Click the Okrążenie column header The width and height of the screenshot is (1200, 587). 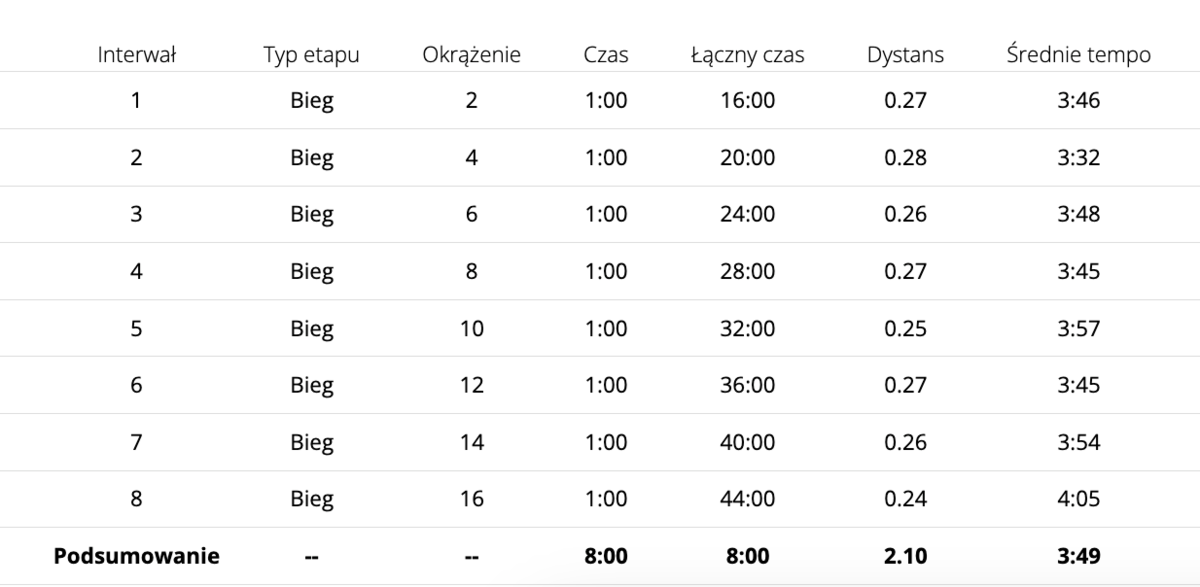click(x=472, y=55)
